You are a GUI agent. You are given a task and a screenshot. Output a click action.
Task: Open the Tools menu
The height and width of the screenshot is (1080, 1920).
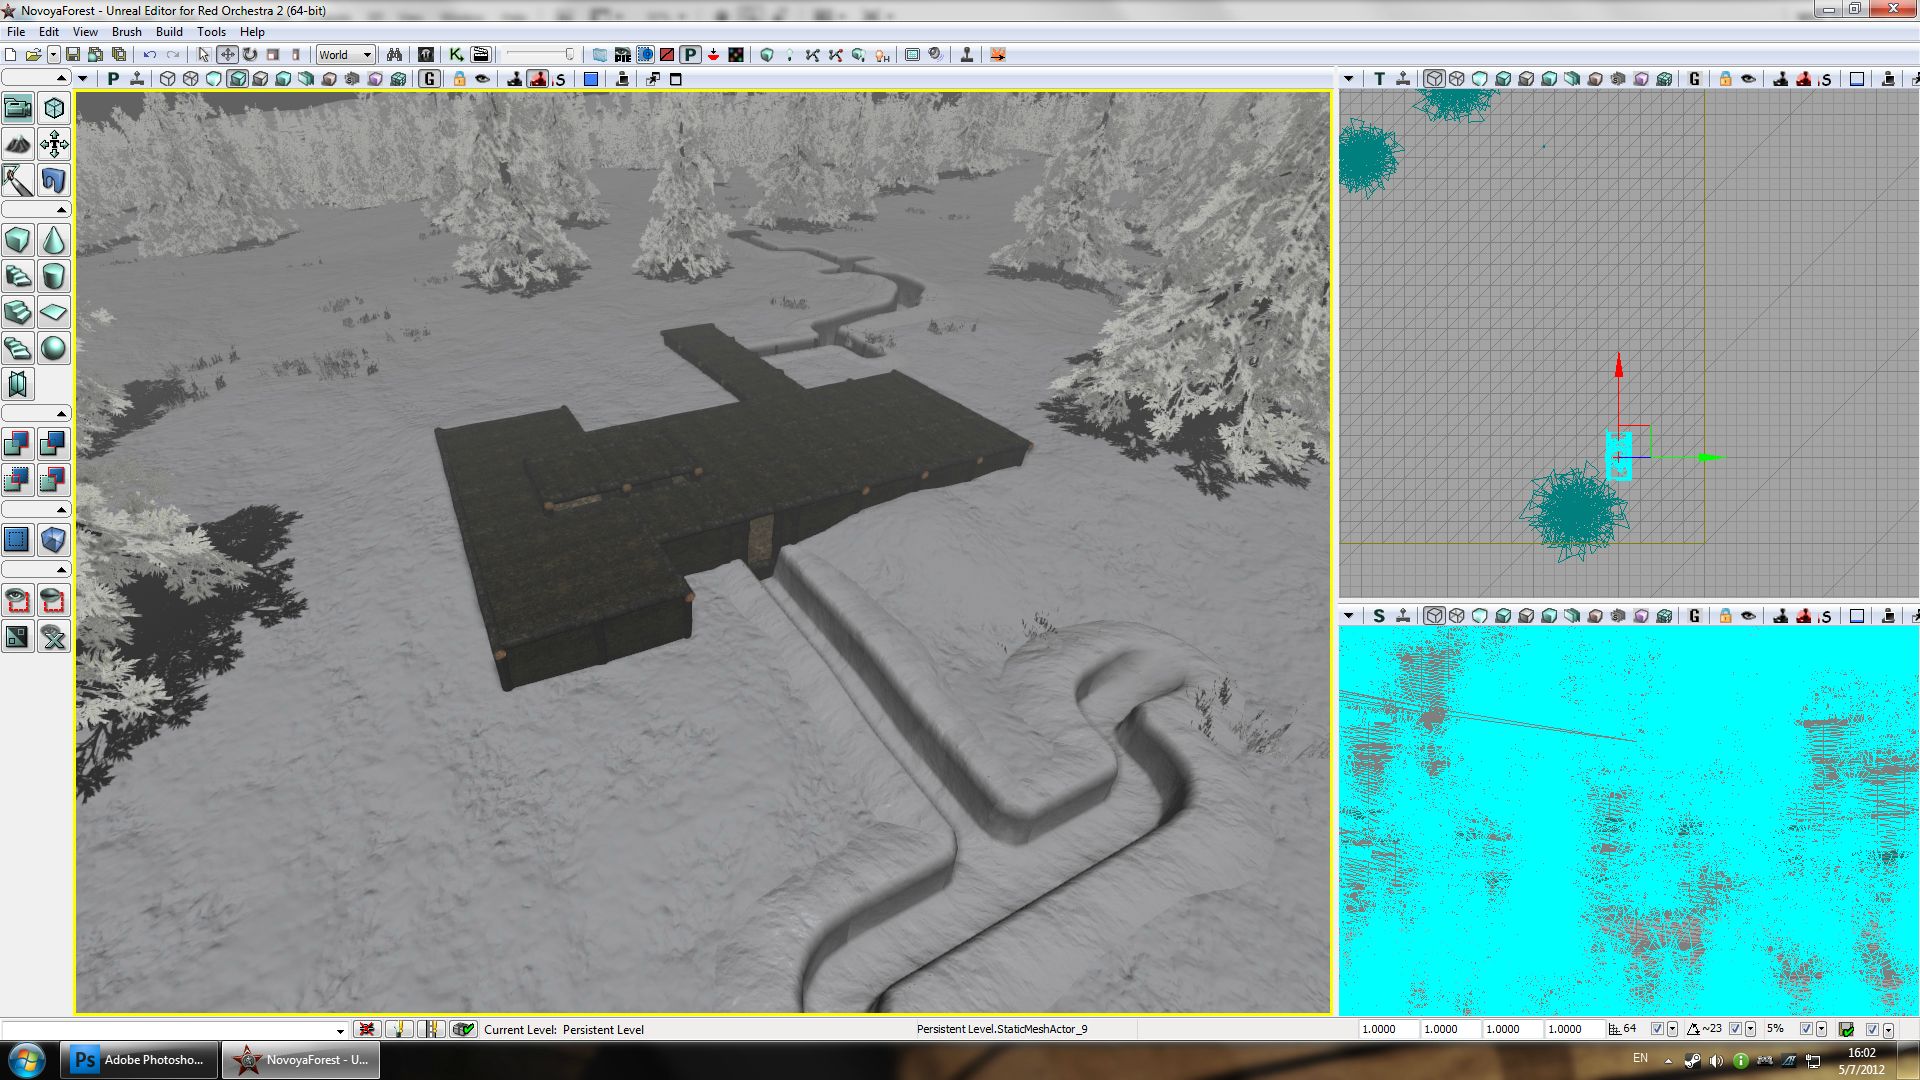tap(211, 32)
